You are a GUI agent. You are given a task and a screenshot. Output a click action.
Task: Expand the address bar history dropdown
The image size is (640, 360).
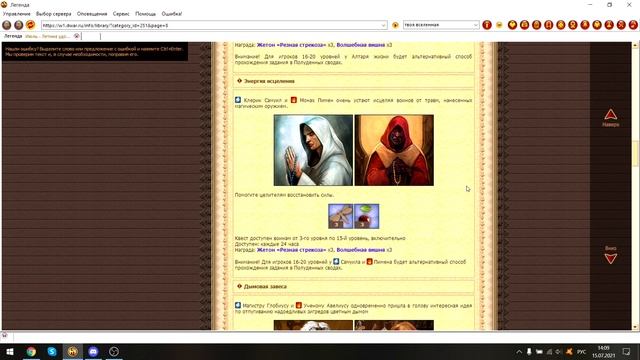(383, 25)
